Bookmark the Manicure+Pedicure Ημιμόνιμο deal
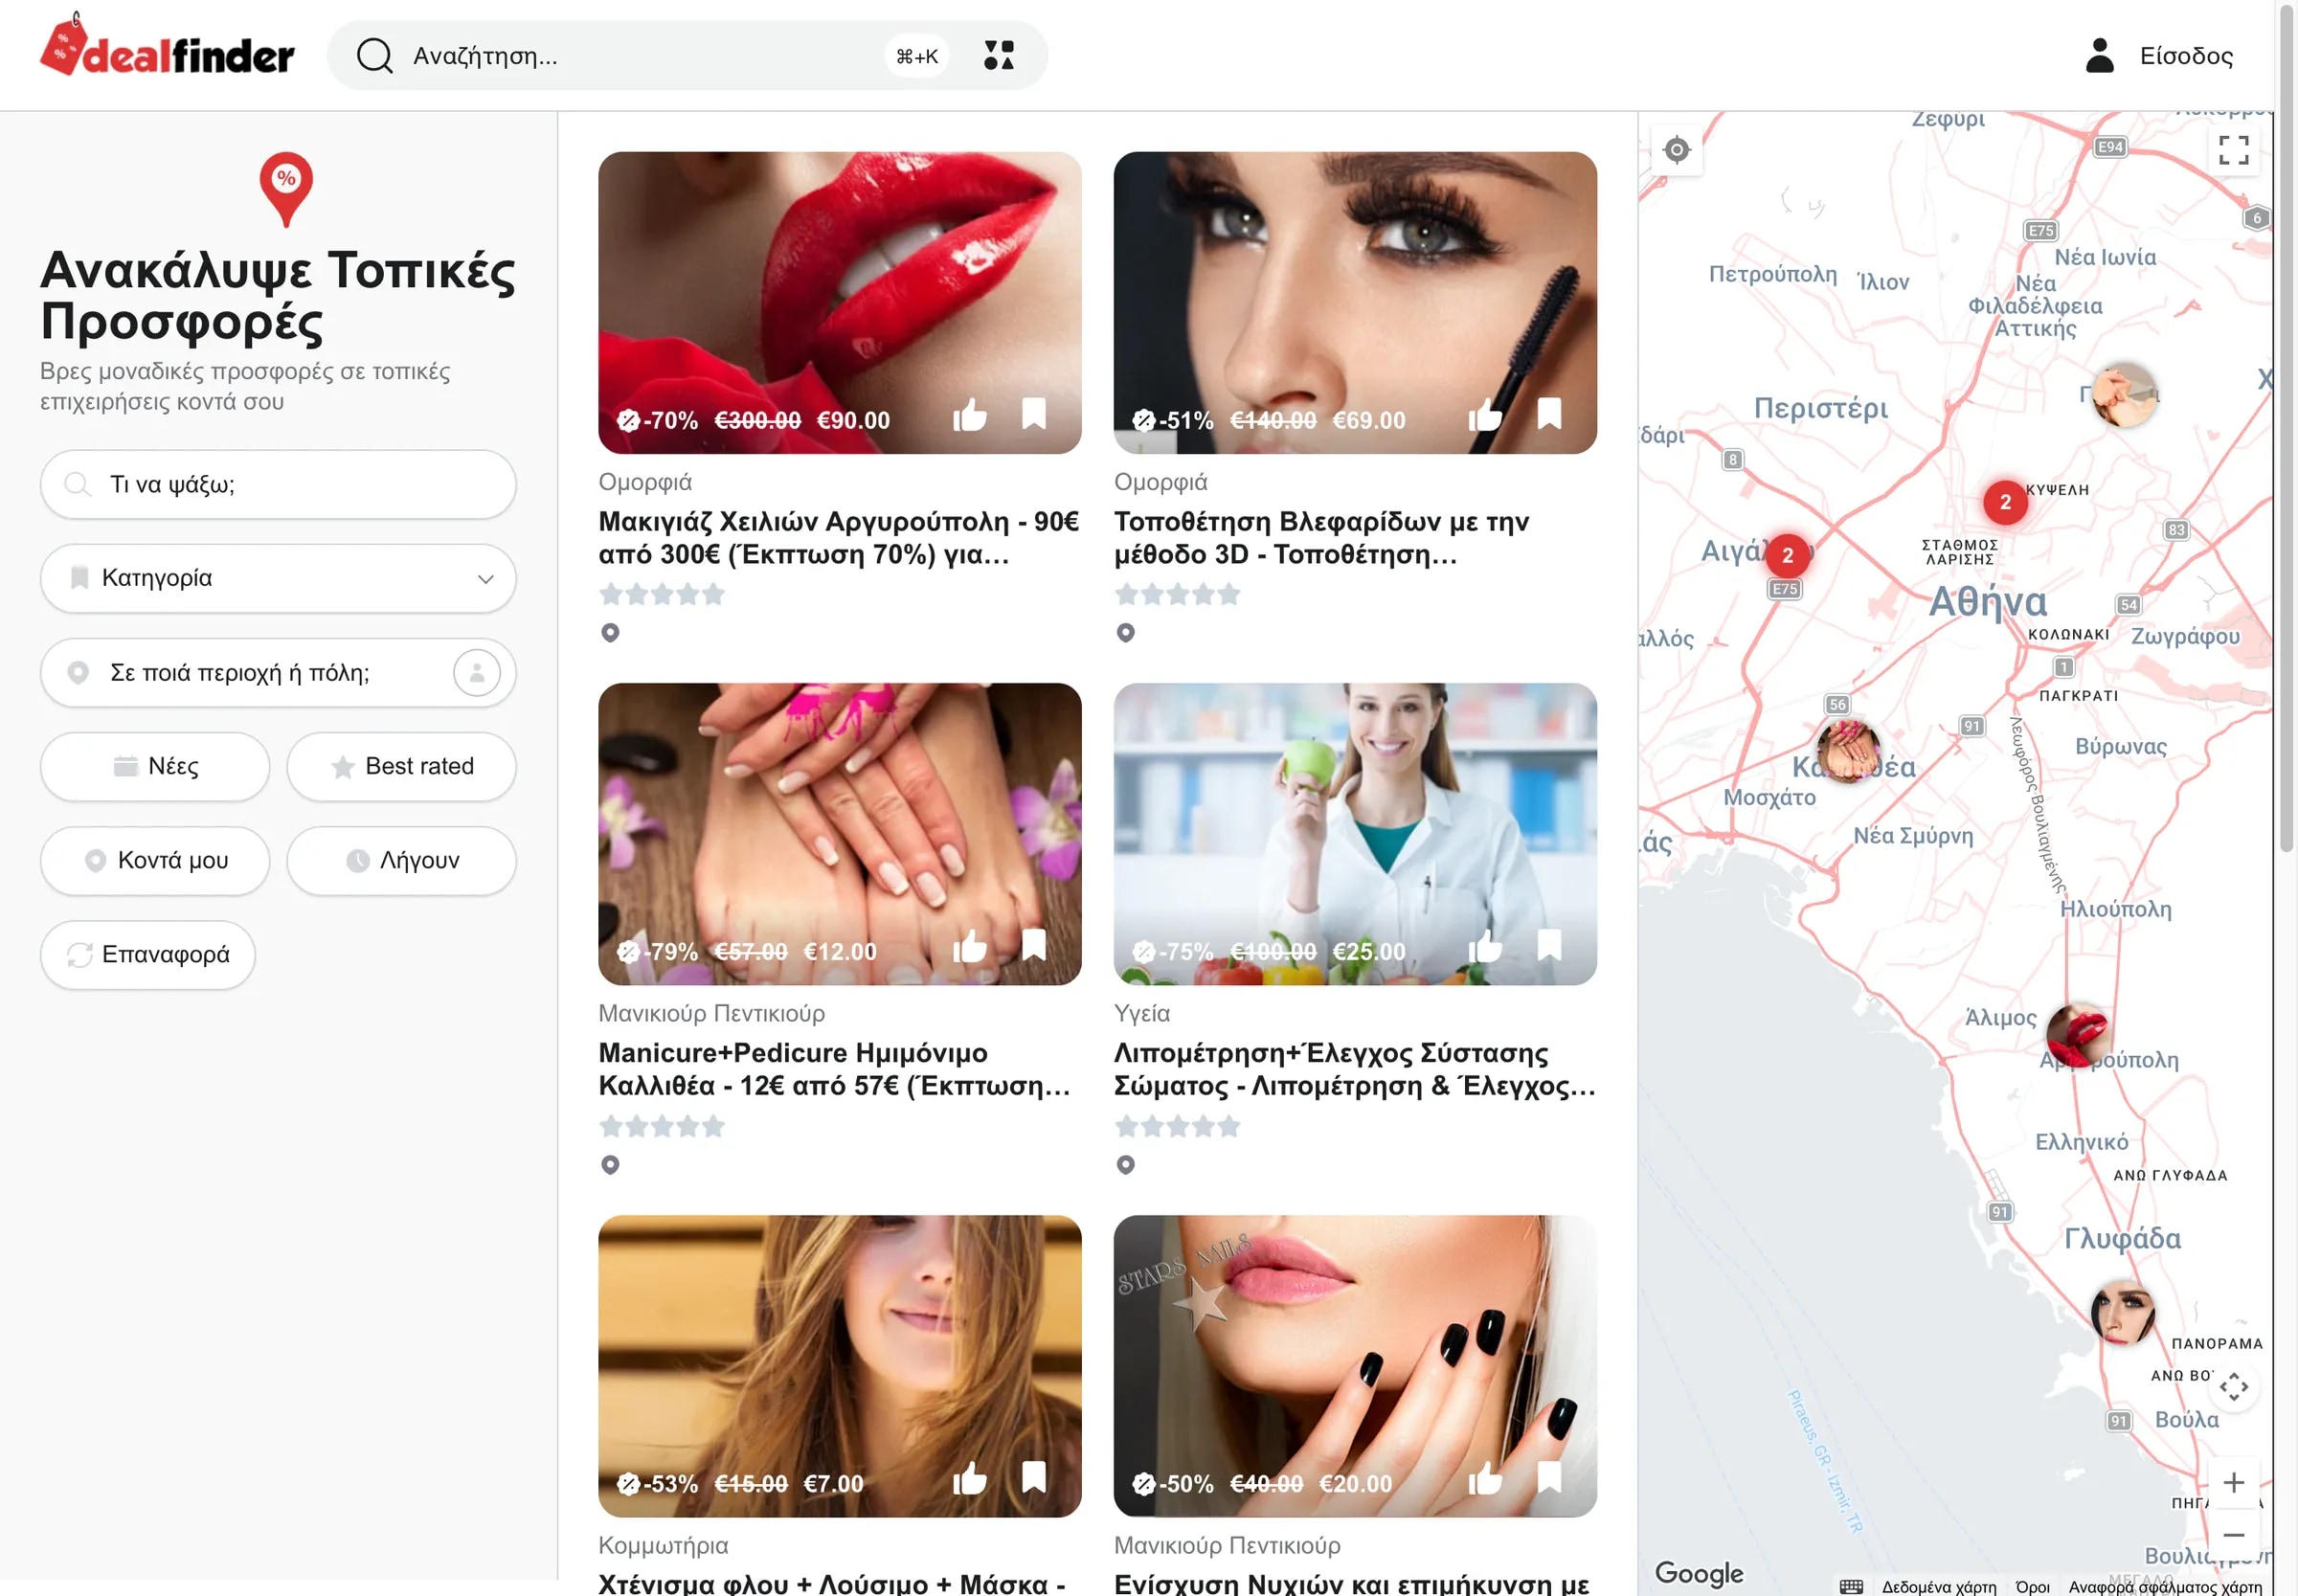 pos(1034,945)
